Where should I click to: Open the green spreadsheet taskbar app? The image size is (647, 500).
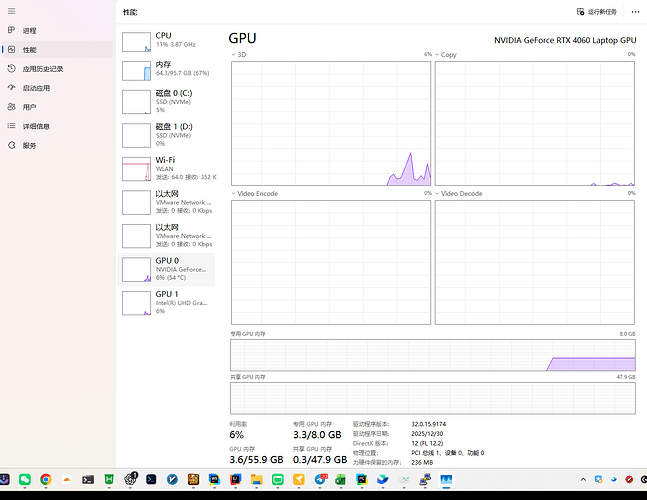[x=341, y=479]
